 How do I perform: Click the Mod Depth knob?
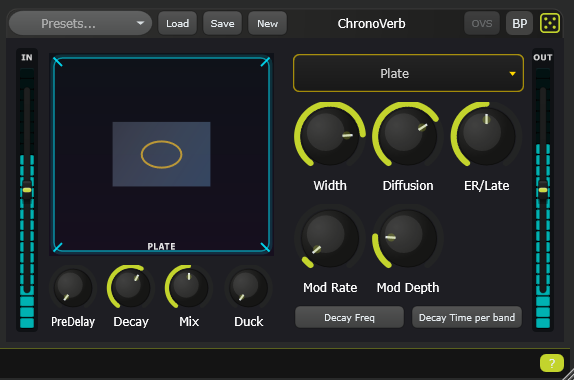point(408,238)
